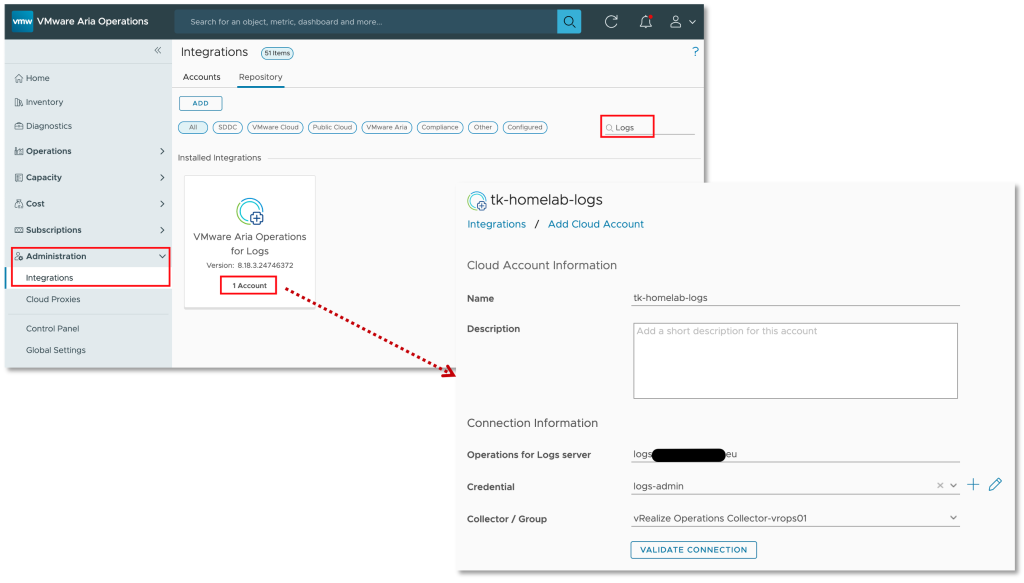Open Cloud Proxies in the sidebar
This screenshot has height=583, width=1024.
[53, 300]
